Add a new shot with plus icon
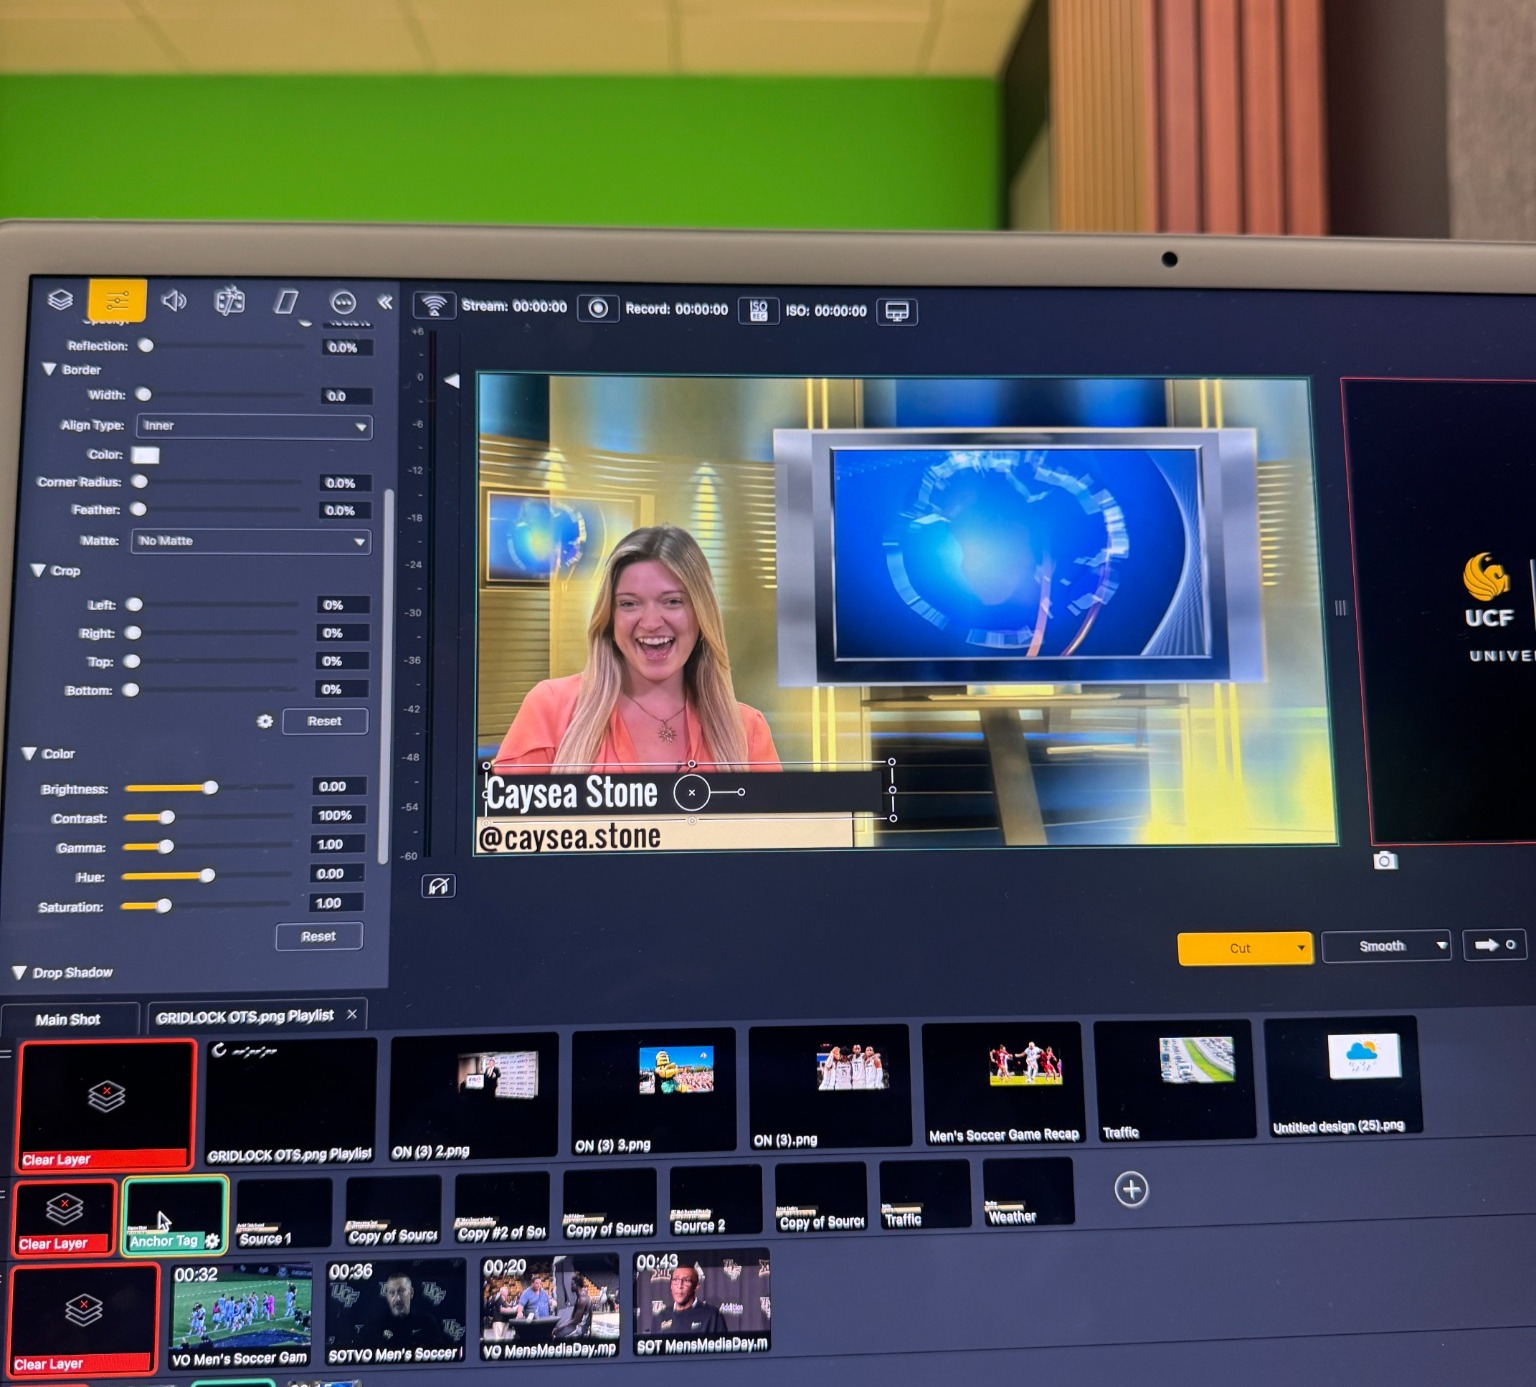1536x1387 pixels. (1131, 1189)
